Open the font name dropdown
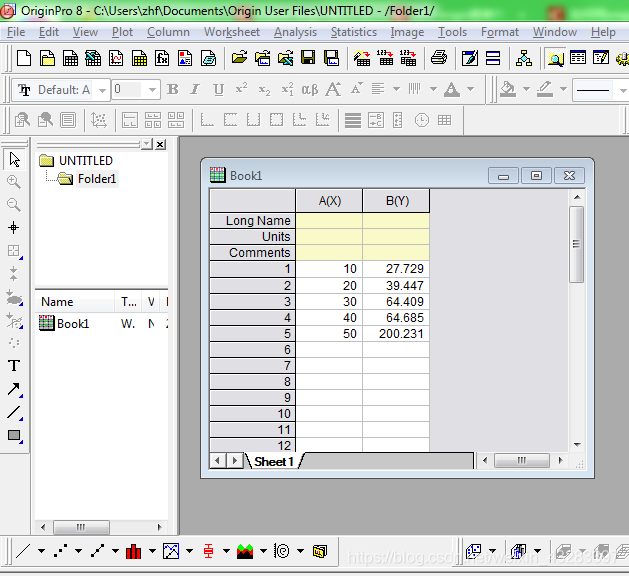The height and width of the screenshot is (576, 629). pos(103,90)
